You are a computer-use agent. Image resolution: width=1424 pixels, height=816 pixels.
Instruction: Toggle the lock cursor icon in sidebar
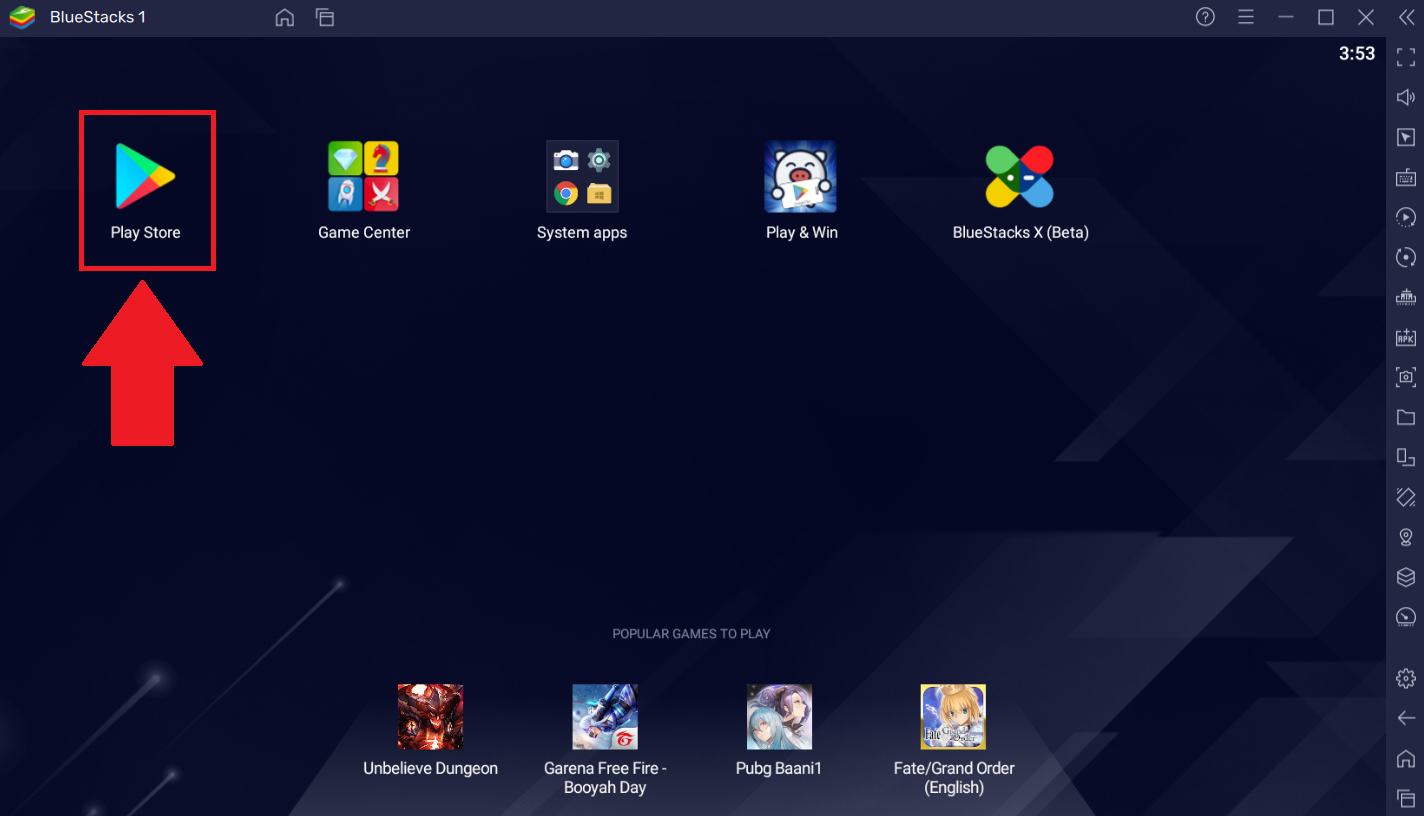click(1406, 137)
